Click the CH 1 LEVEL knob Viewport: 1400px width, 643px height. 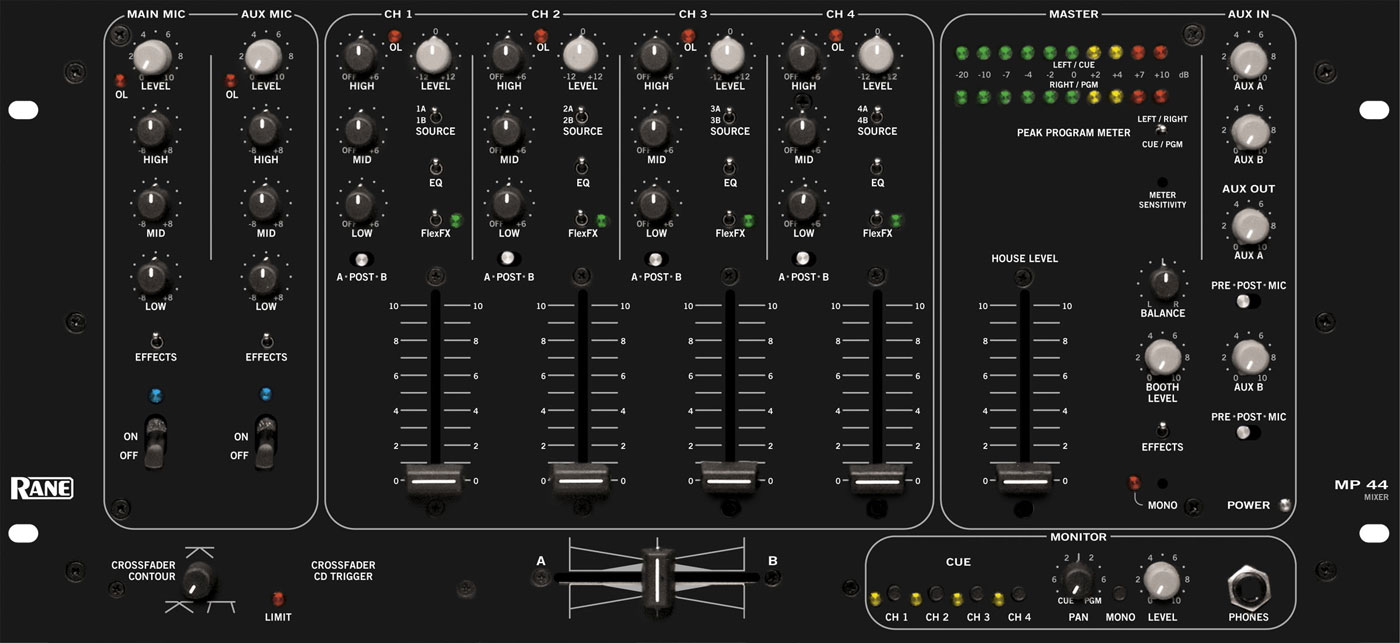(x=434, y=55)
